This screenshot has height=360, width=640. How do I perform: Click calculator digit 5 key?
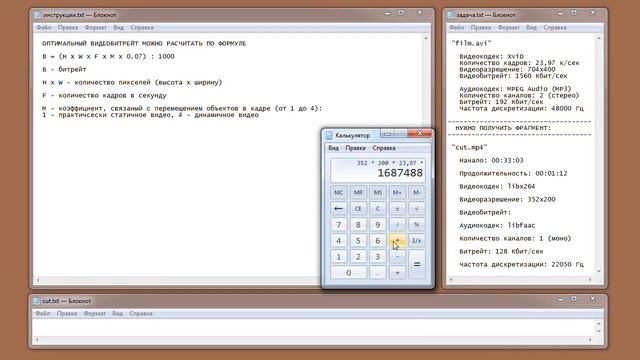coord(358,241)
